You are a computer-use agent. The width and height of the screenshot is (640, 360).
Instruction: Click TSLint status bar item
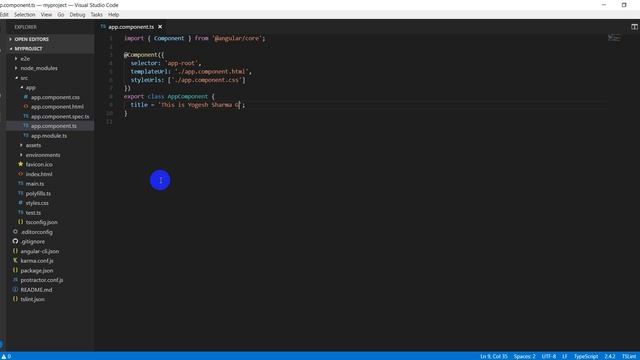pyautogui.click(x=629, y=356)
